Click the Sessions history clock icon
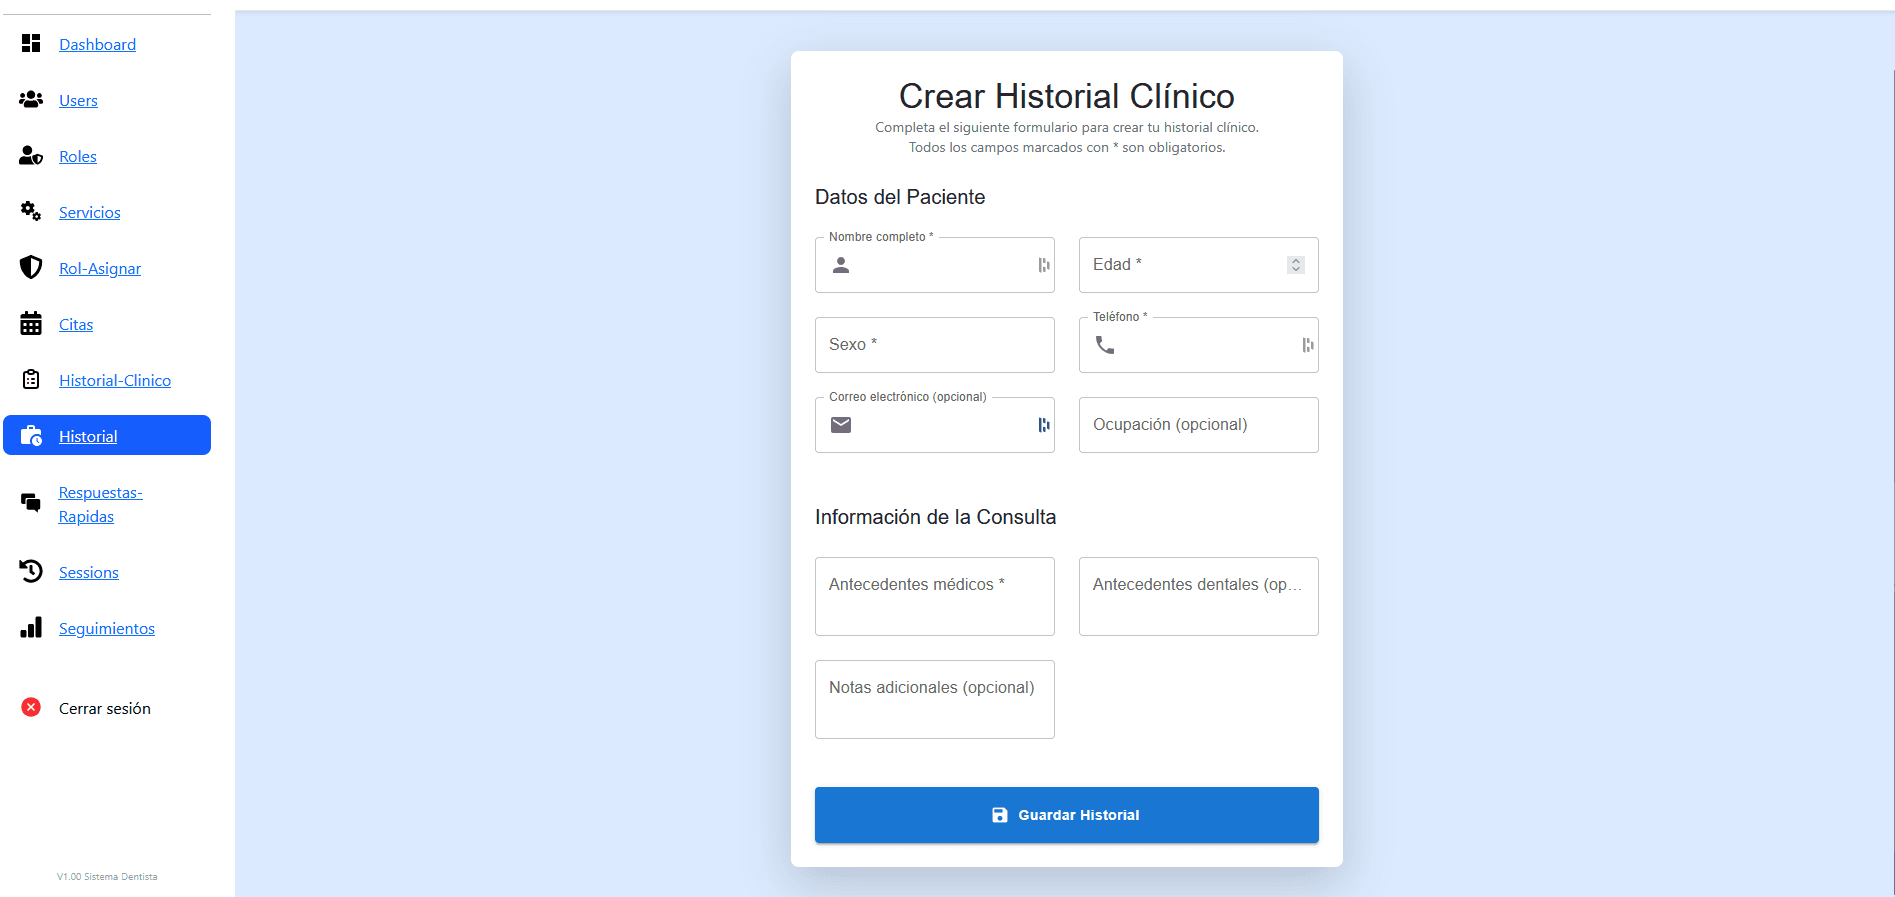Screen dimensions: 1895x897 (x=31, y=571)
